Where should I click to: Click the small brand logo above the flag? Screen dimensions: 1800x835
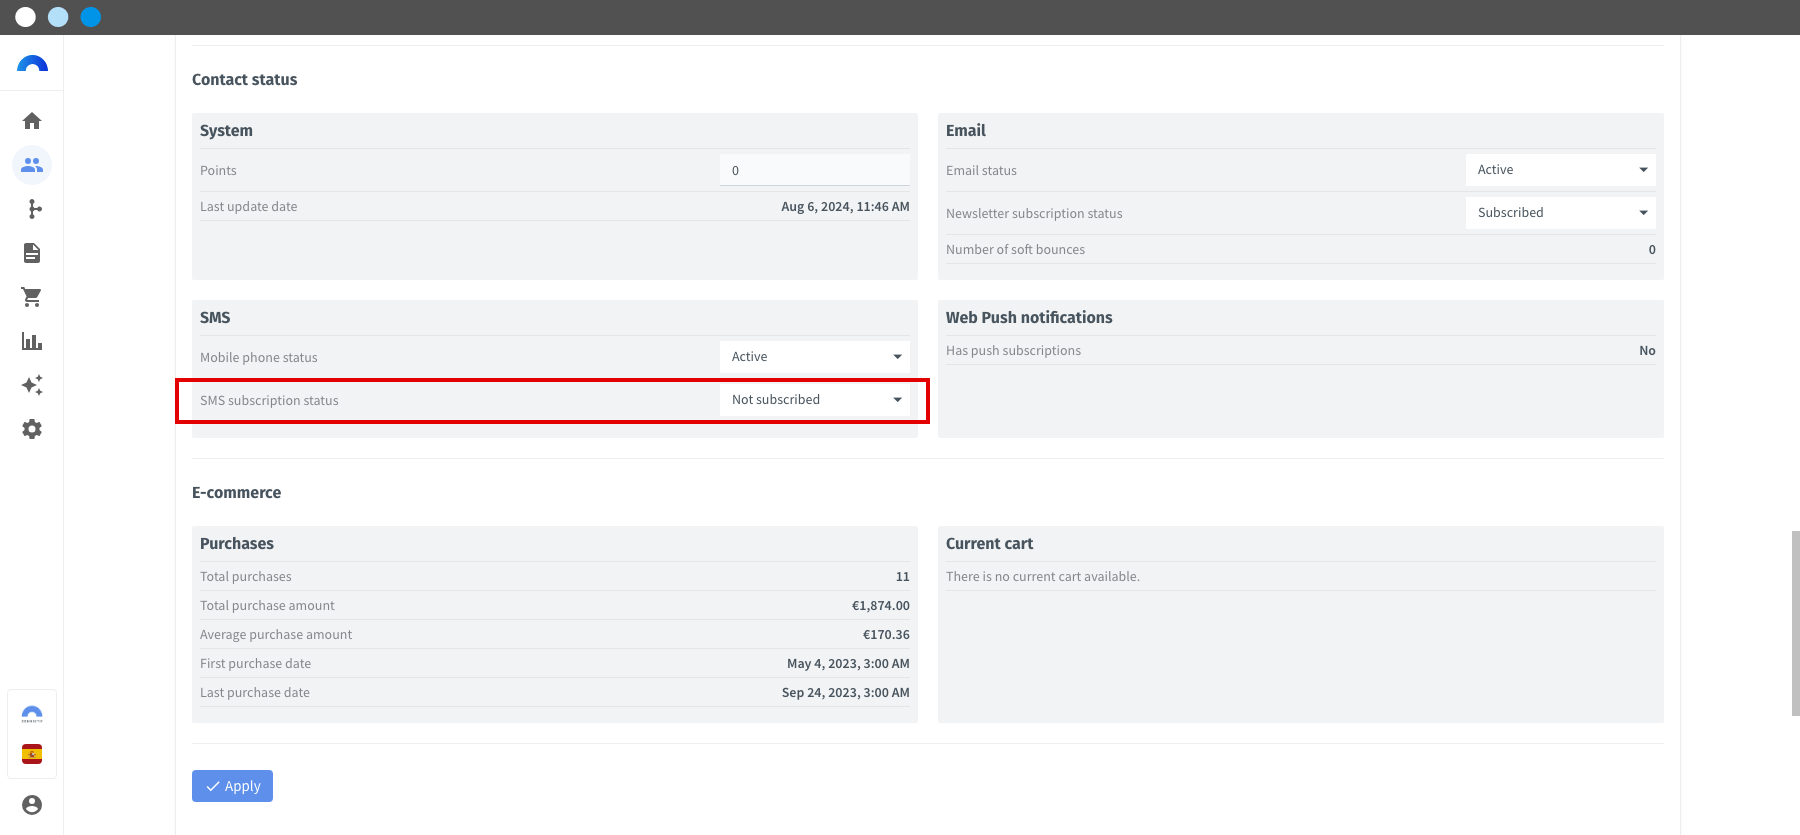[32, 714]
